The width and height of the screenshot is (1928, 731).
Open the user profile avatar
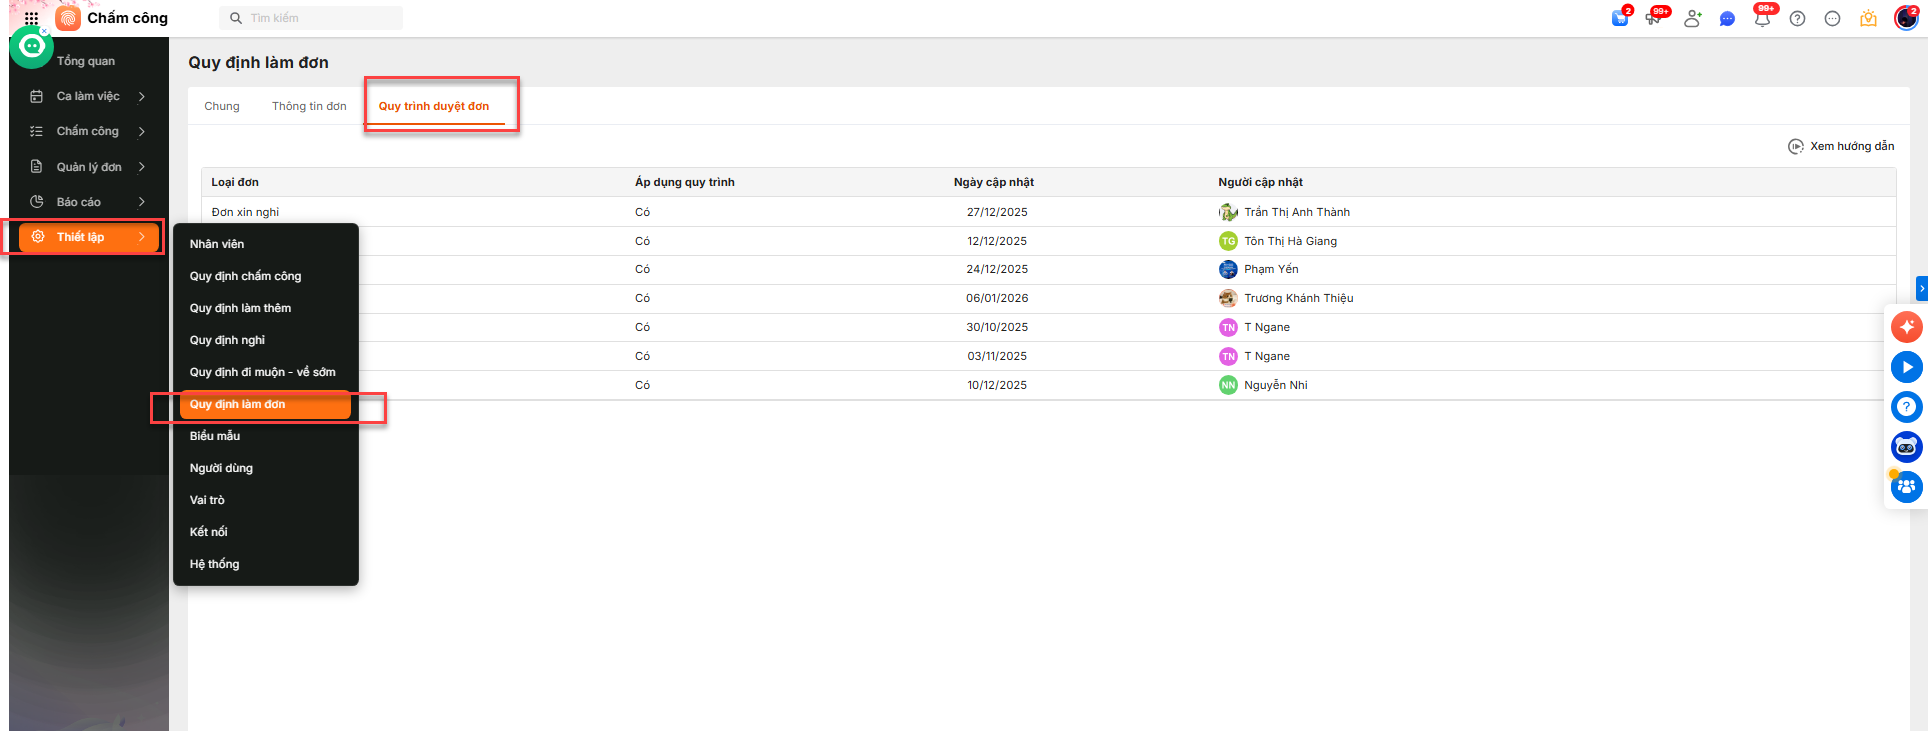pyautogui.click(x=1906, y=18)
